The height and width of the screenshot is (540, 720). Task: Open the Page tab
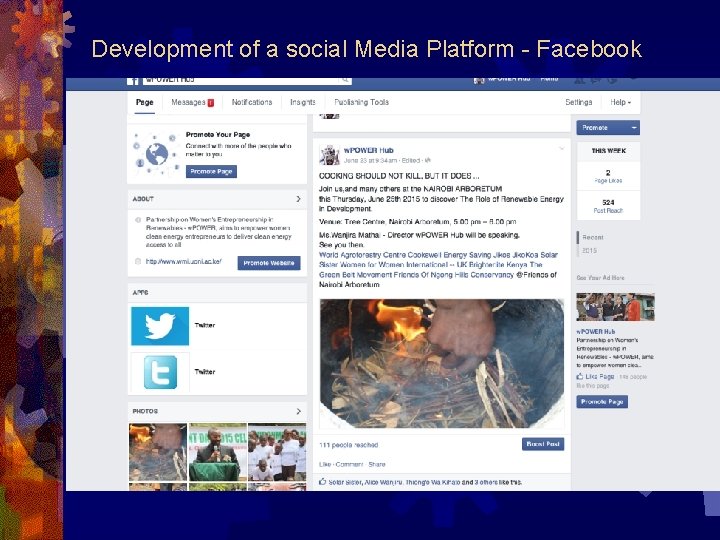coord(145,102)
